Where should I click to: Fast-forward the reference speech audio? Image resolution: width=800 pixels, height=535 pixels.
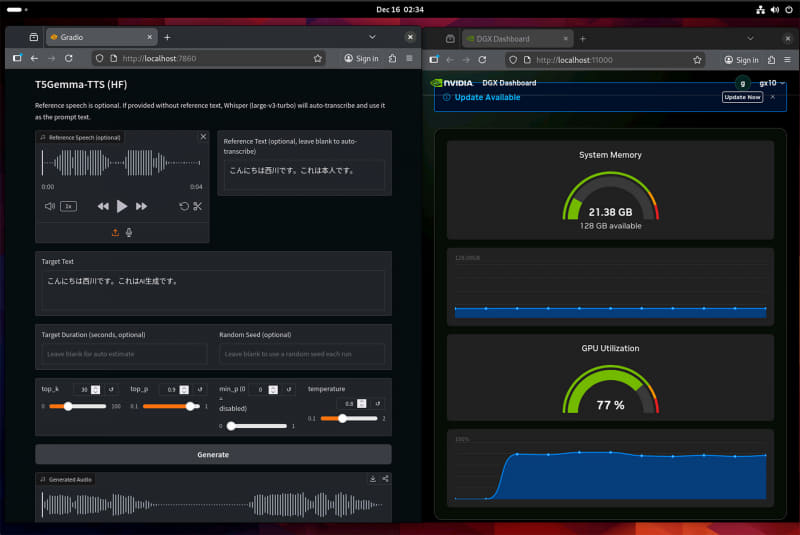pyautogui.click(x=141, y=206)
